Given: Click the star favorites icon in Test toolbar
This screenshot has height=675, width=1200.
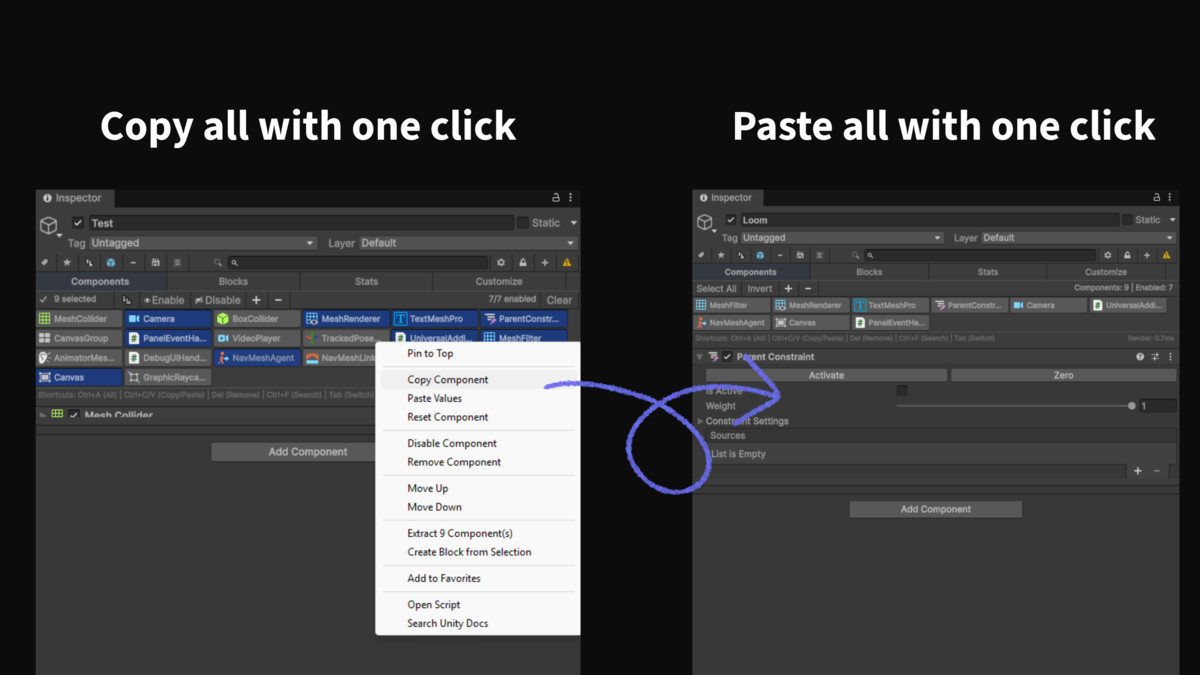Looking at the screenshot, I should 67,263.
